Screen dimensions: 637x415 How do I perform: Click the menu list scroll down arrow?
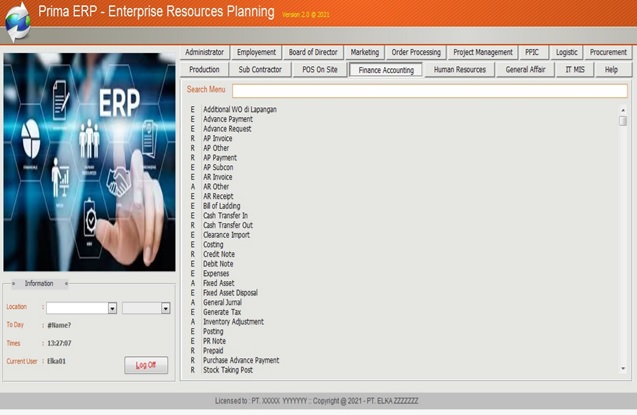[623, 369]
